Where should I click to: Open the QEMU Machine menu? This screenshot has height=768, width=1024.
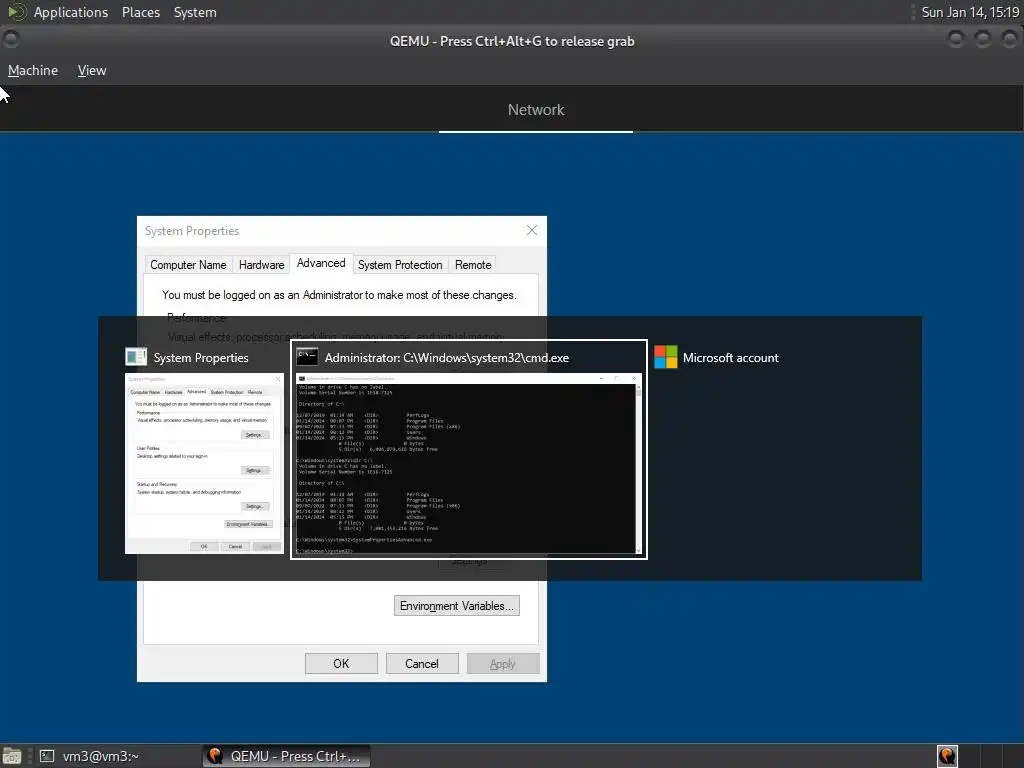[33, 70]
